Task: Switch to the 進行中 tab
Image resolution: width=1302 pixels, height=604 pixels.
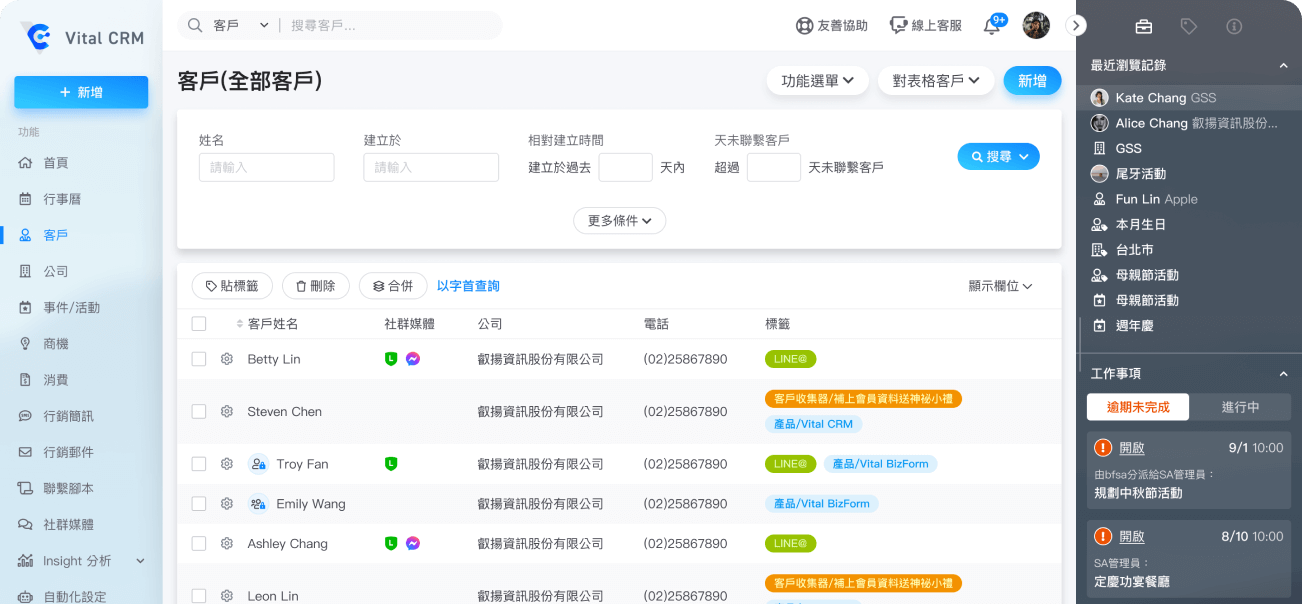Action: click(1240, 407)
